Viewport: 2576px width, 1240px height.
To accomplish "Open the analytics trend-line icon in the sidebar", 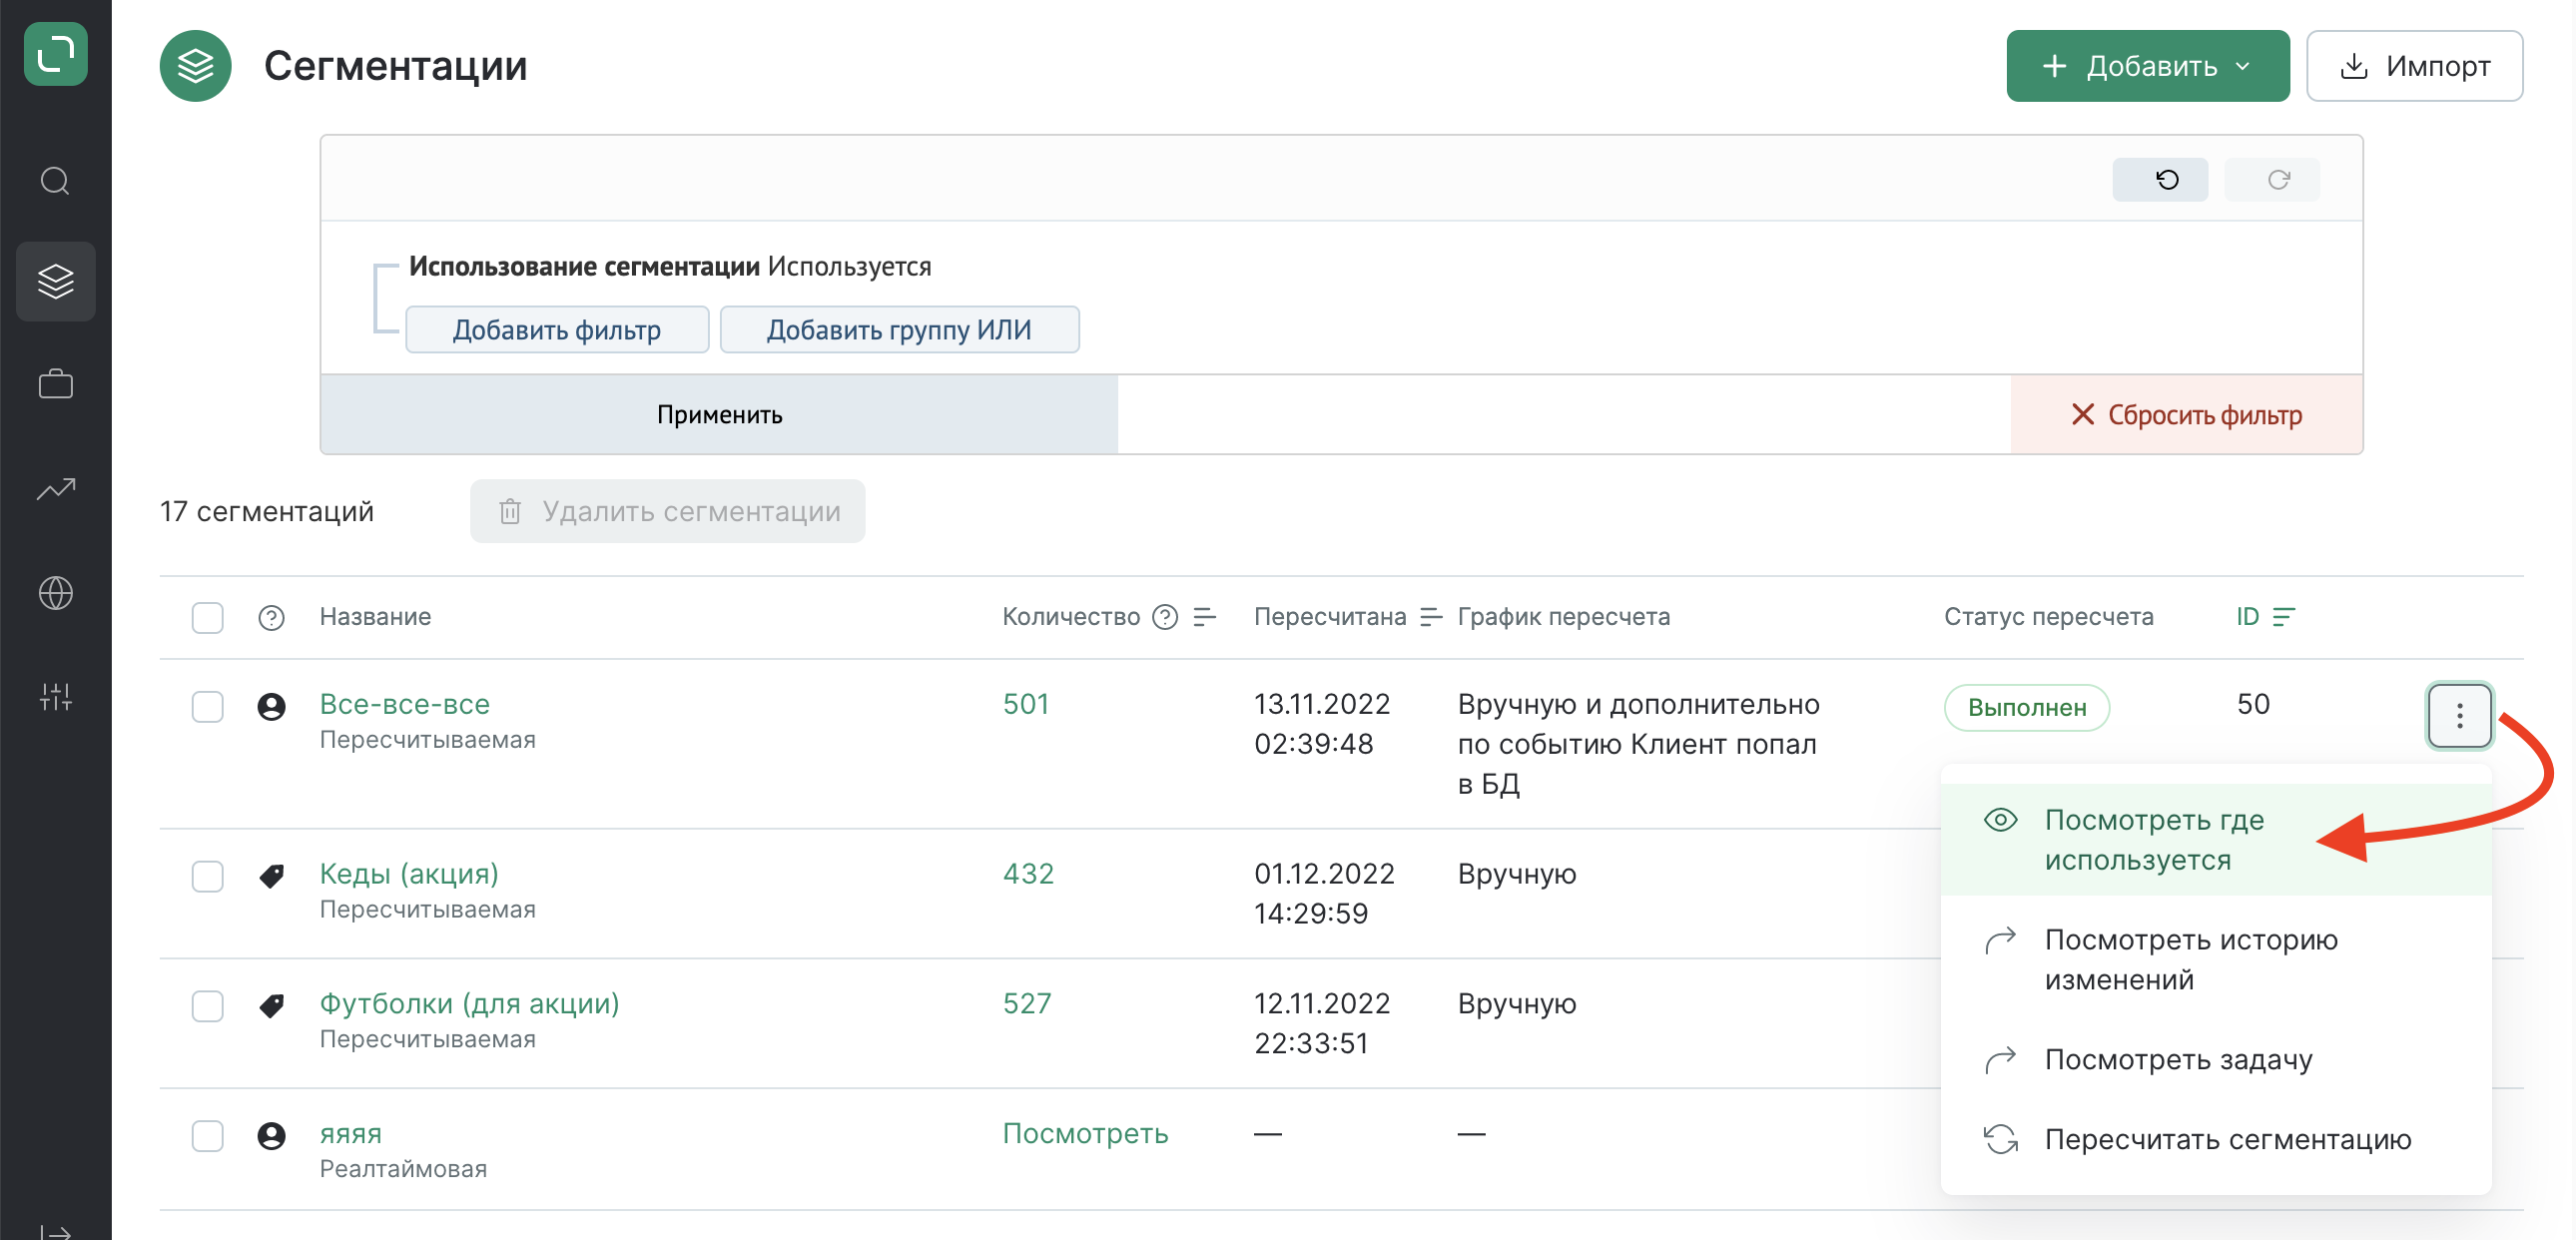I will point(56,488).
